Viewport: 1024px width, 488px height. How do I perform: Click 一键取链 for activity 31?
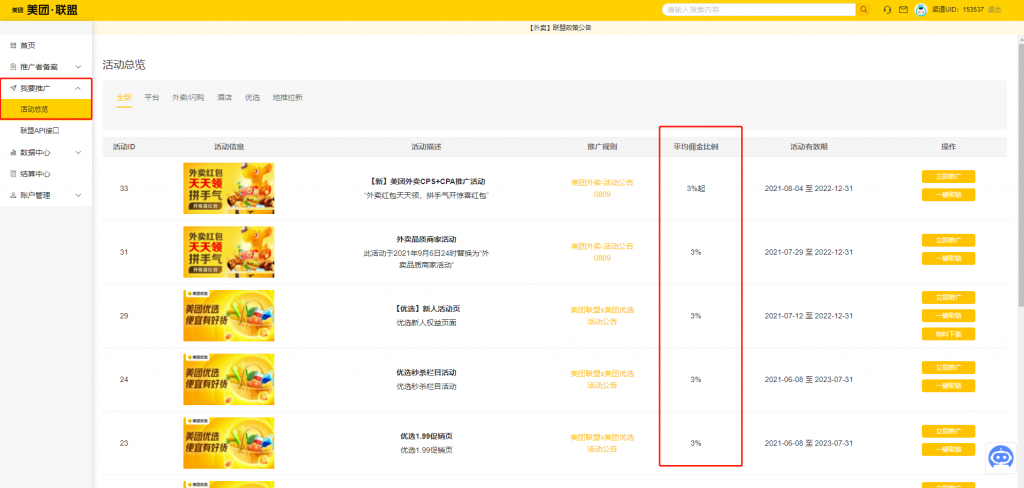[948, 259]
